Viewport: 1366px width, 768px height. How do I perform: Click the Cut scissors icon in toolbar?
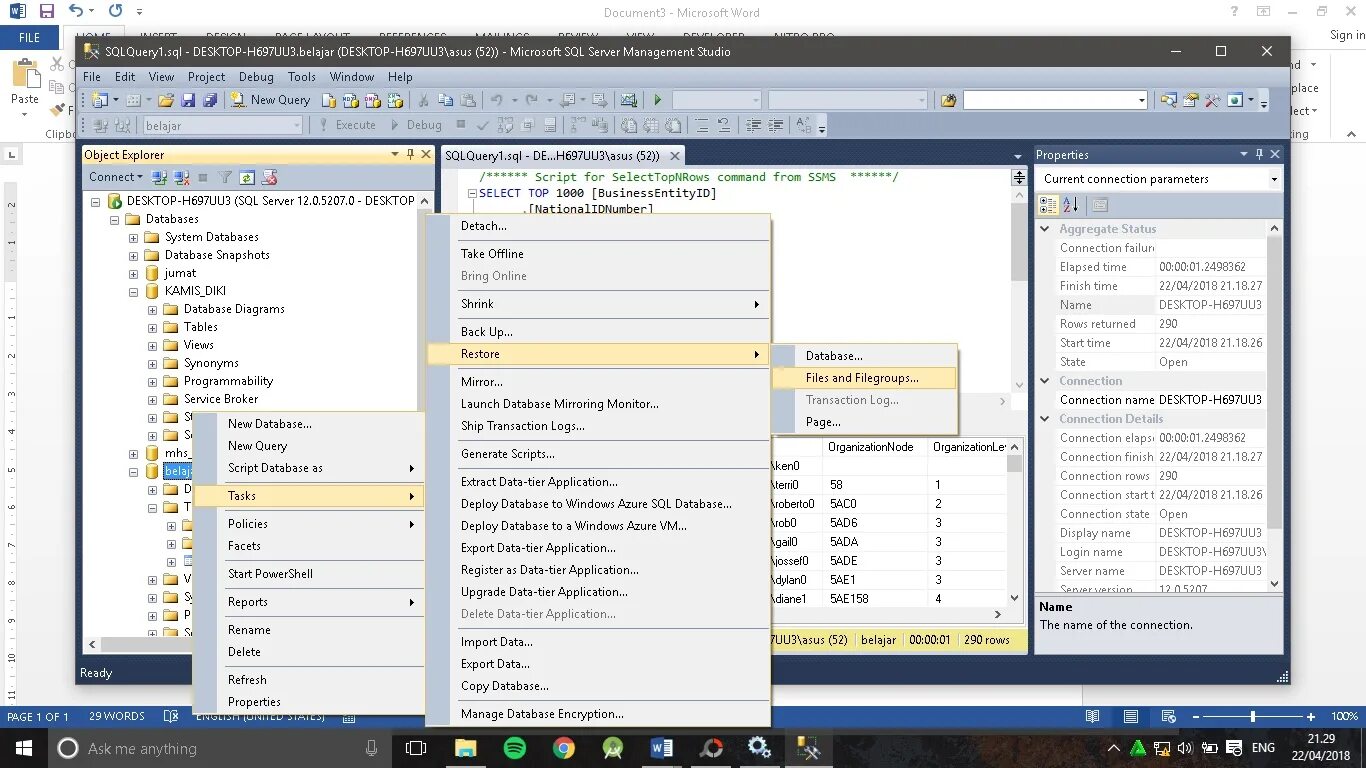(x=423, y=100)
